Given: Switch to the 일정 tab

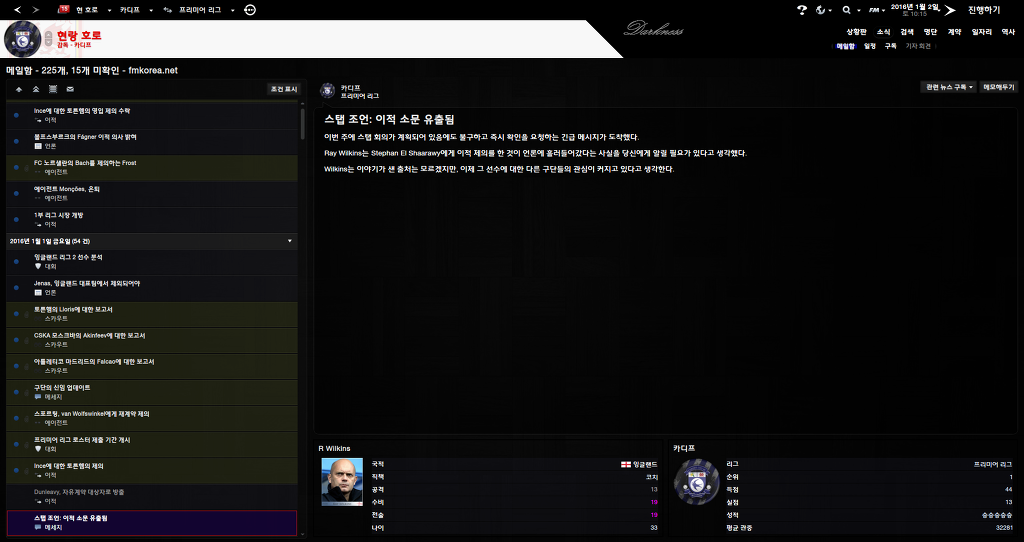Looking at the screenshot, I should [870, 46].
